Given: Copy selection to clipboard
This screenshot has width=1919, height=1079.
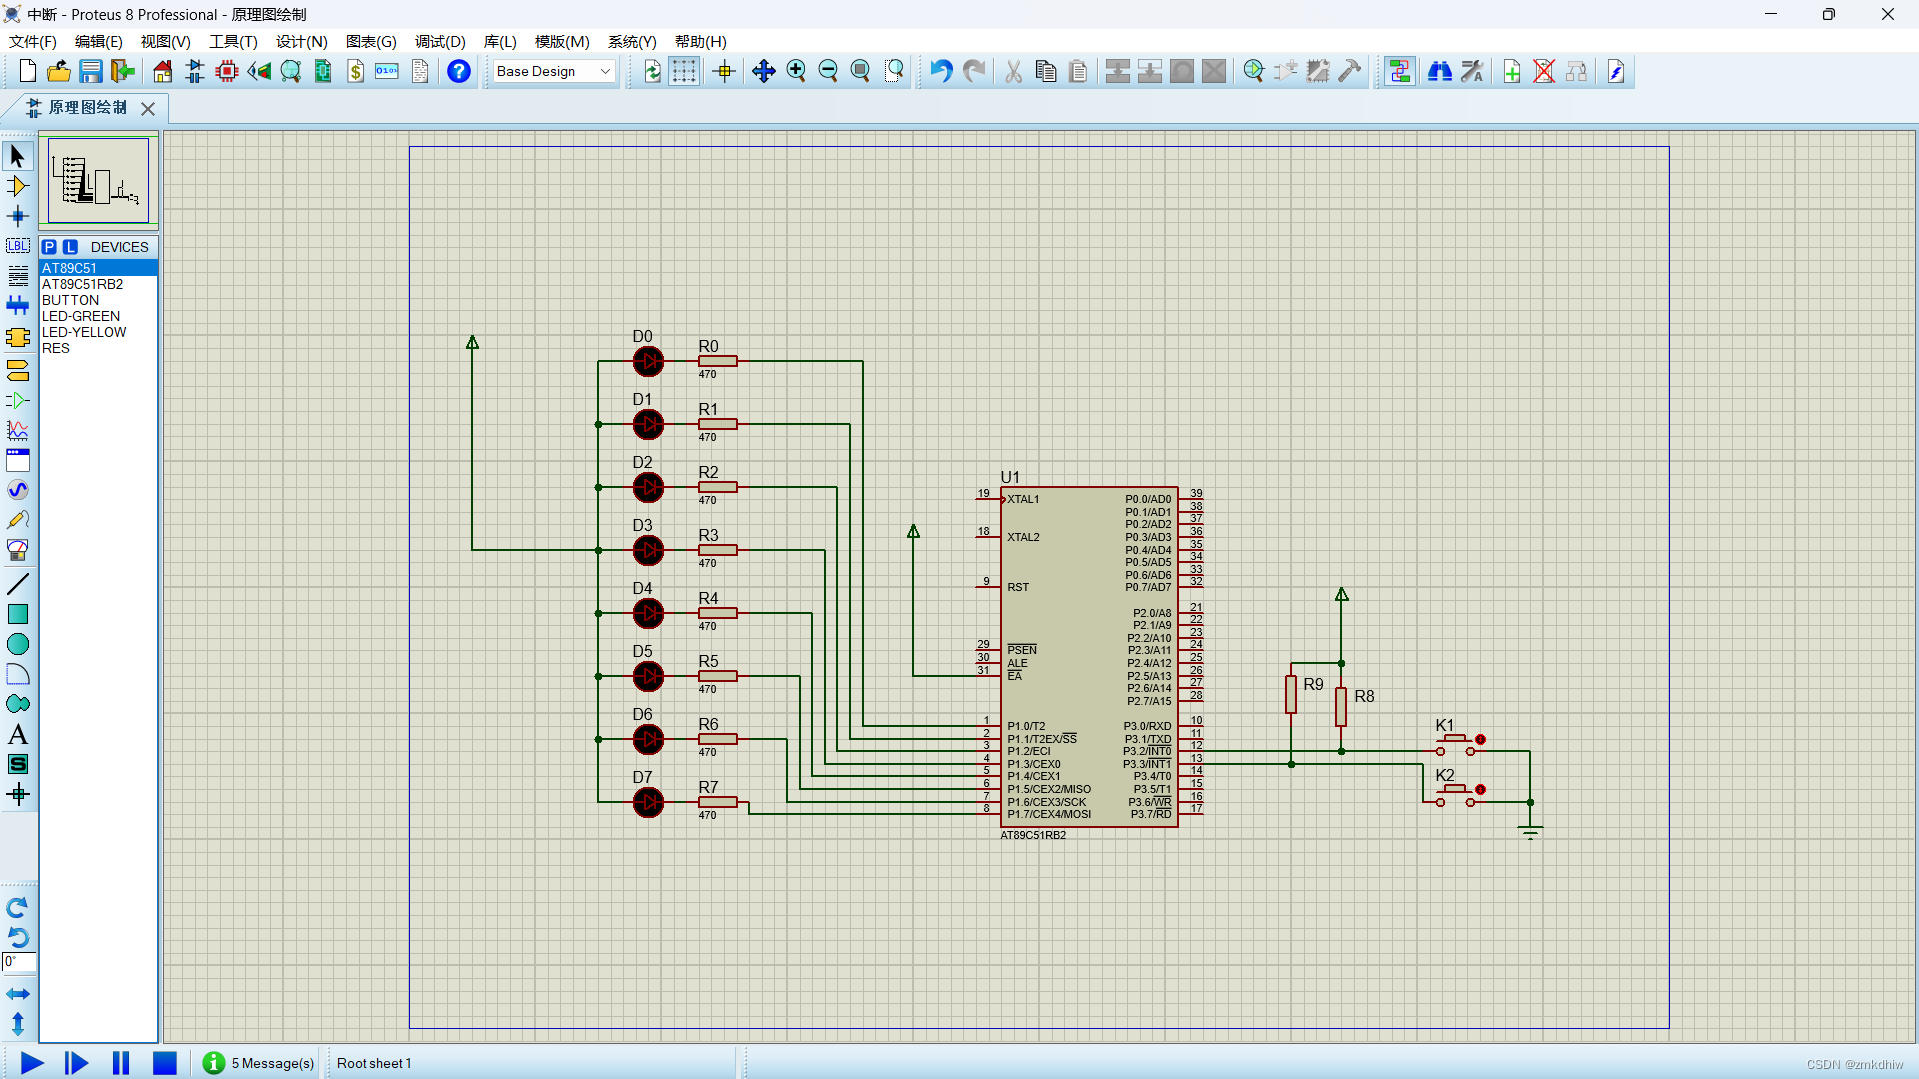Looking at the screenshot, I should click(1046, 71).
